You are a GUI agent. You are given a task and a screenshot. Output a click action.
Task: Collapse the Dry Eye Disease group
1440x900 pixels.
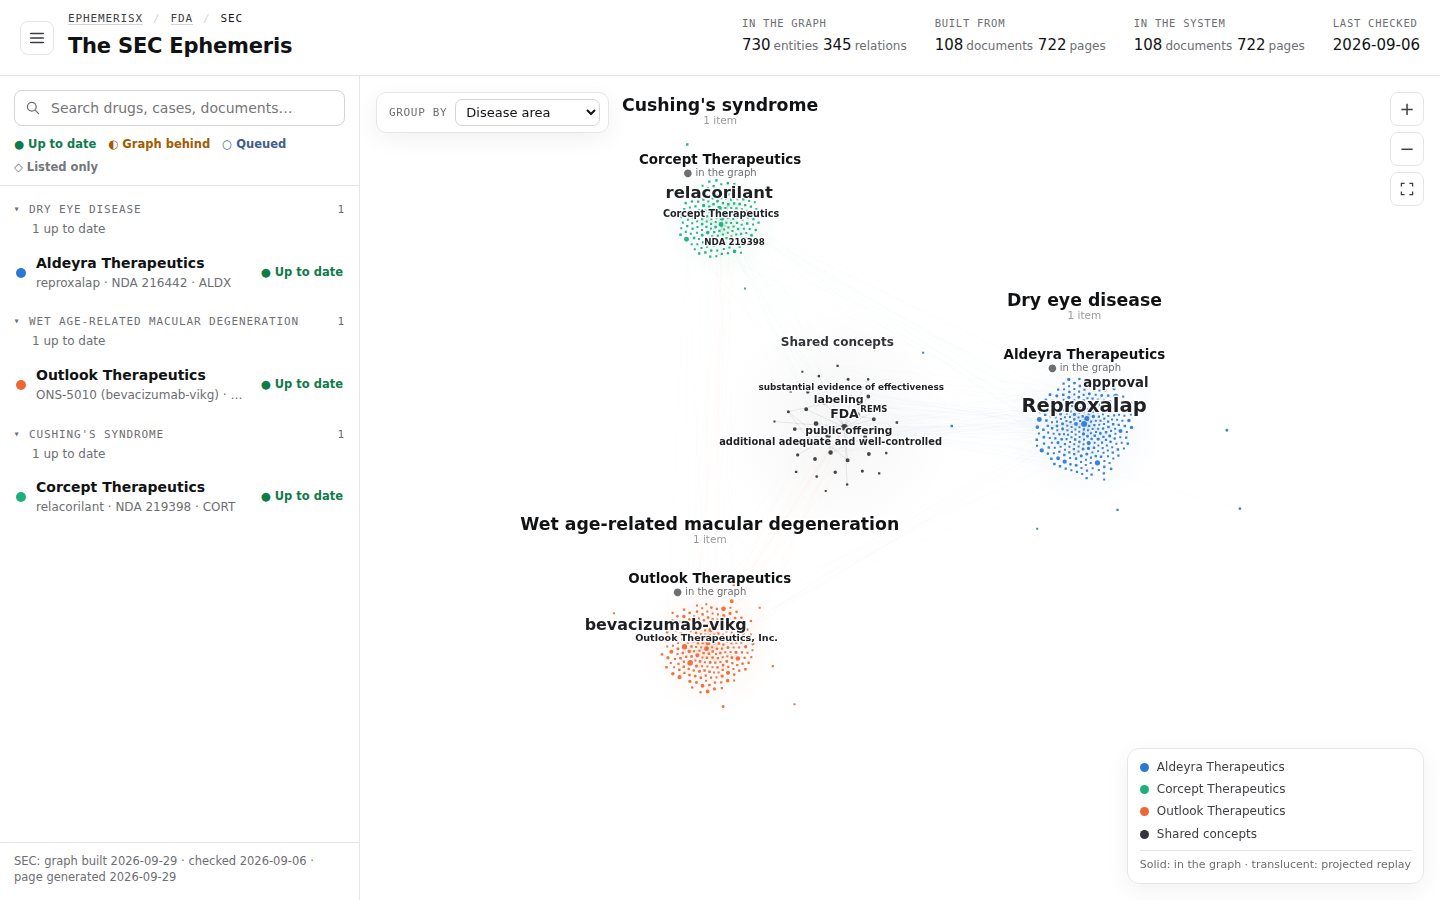179,209
